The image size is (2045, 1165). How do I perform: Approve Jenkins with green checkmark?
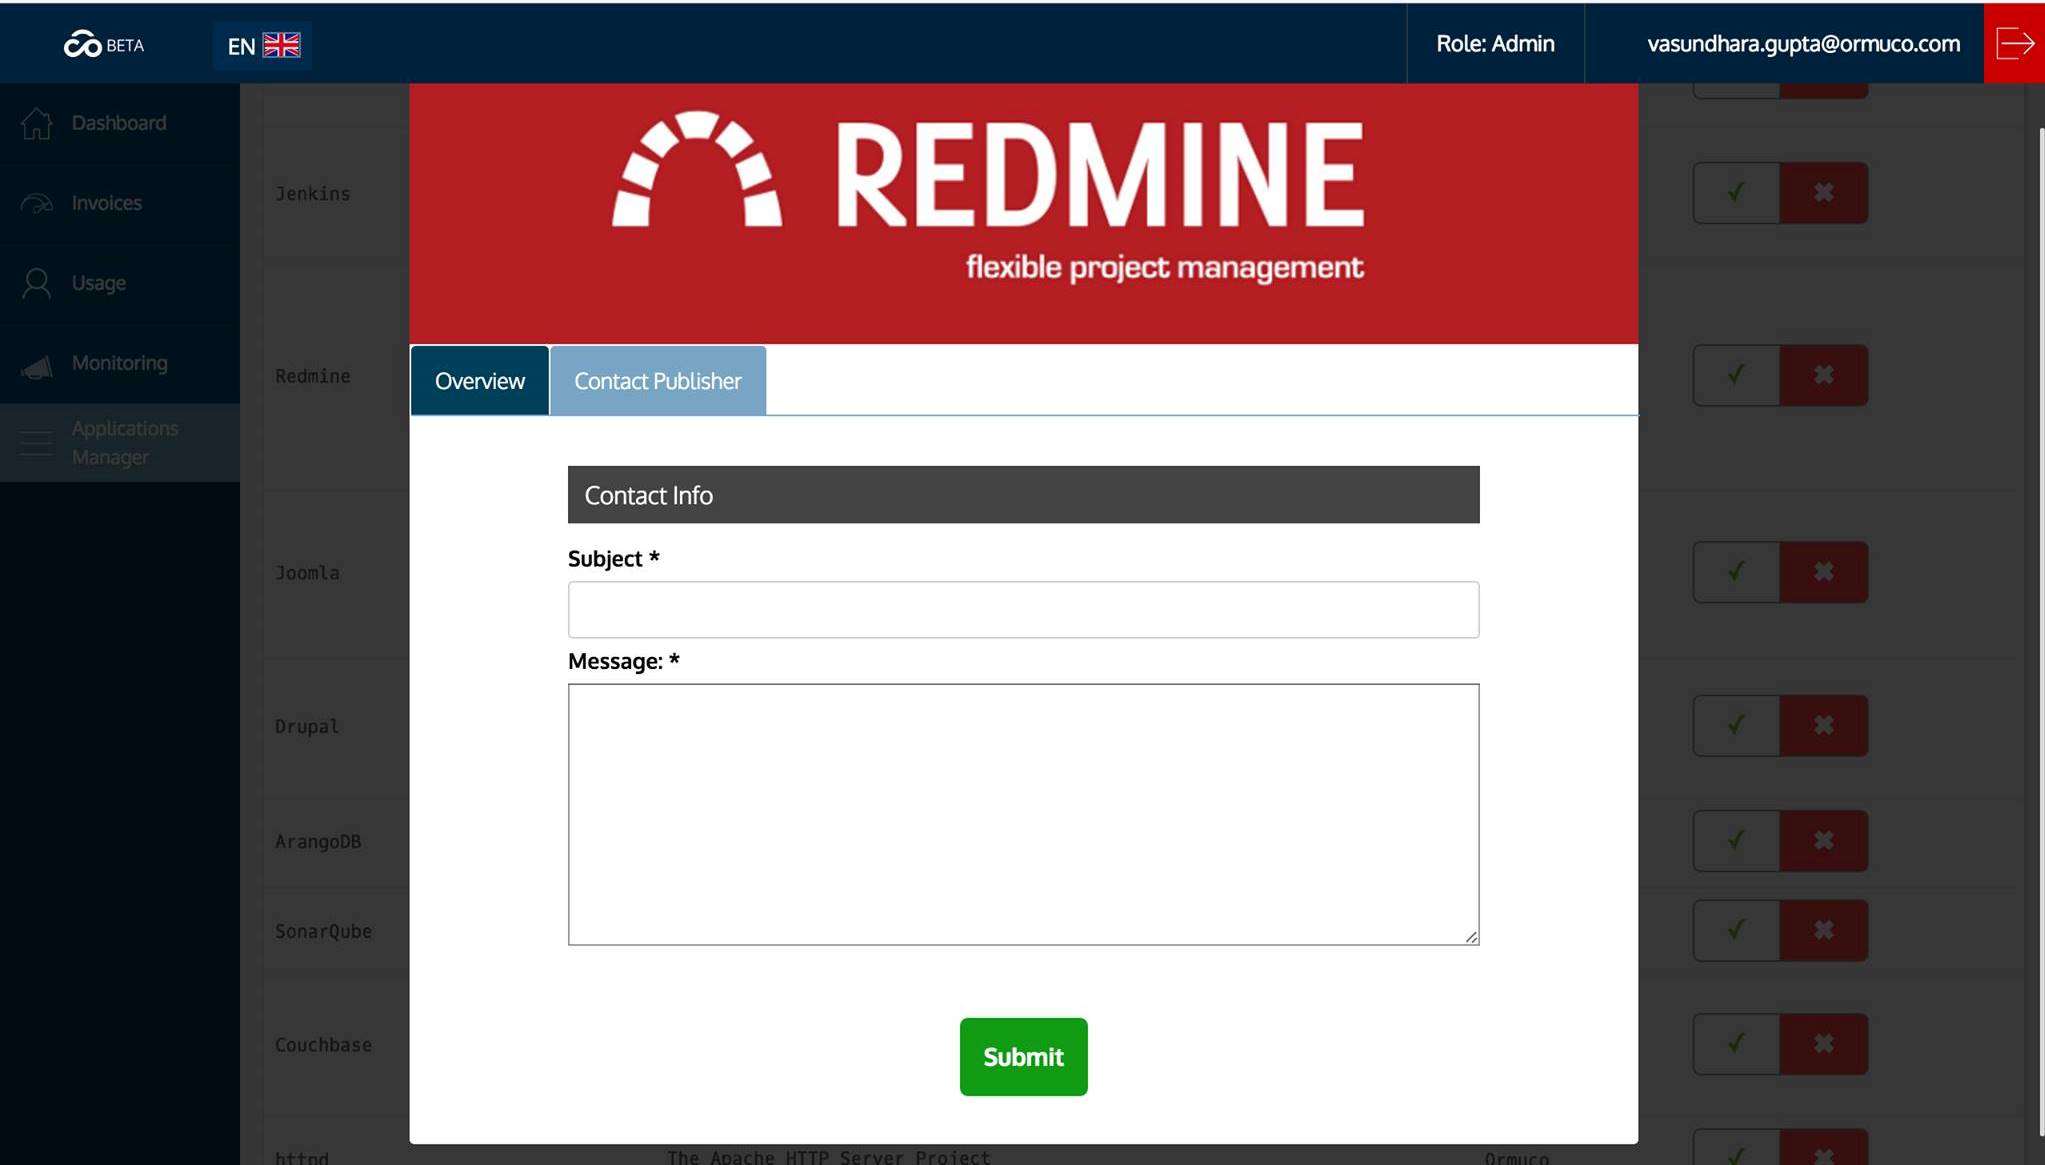click(x=1736, y=192)
